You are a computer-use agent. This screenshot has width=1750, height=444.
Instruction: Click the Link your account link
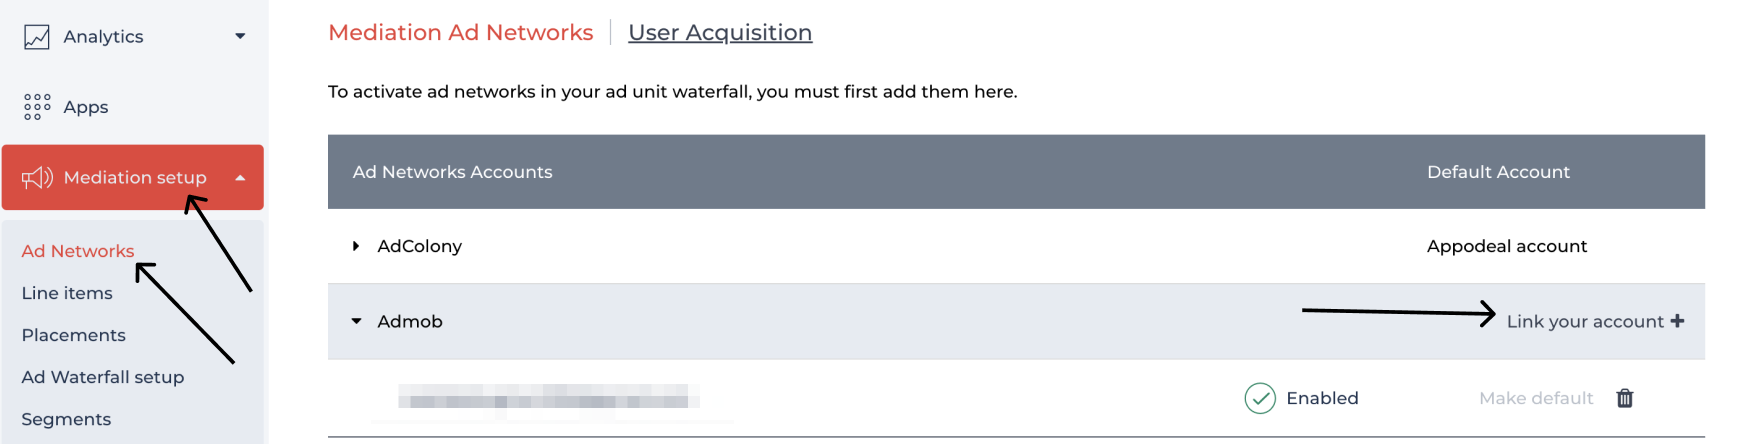(1585, 321)
